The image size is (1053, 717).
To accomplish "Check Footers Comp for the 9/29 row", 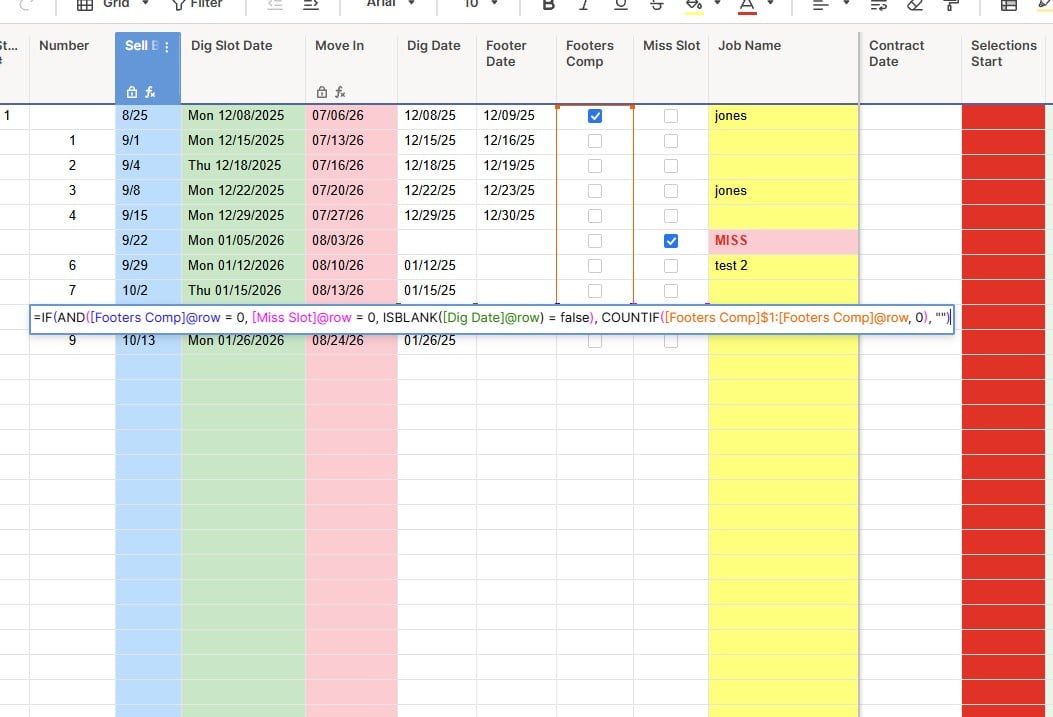I will [x=594, y=266].
